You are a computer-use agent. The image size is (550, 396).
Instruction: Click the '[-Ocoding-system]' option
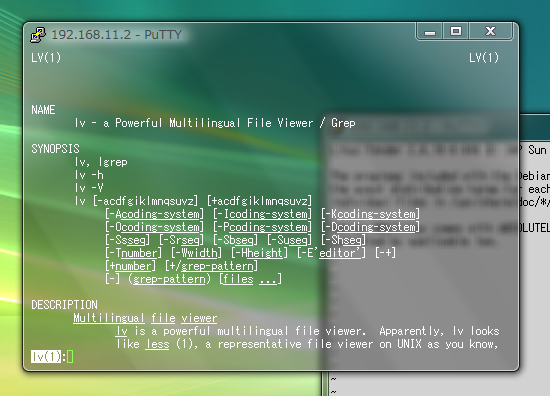154,227
